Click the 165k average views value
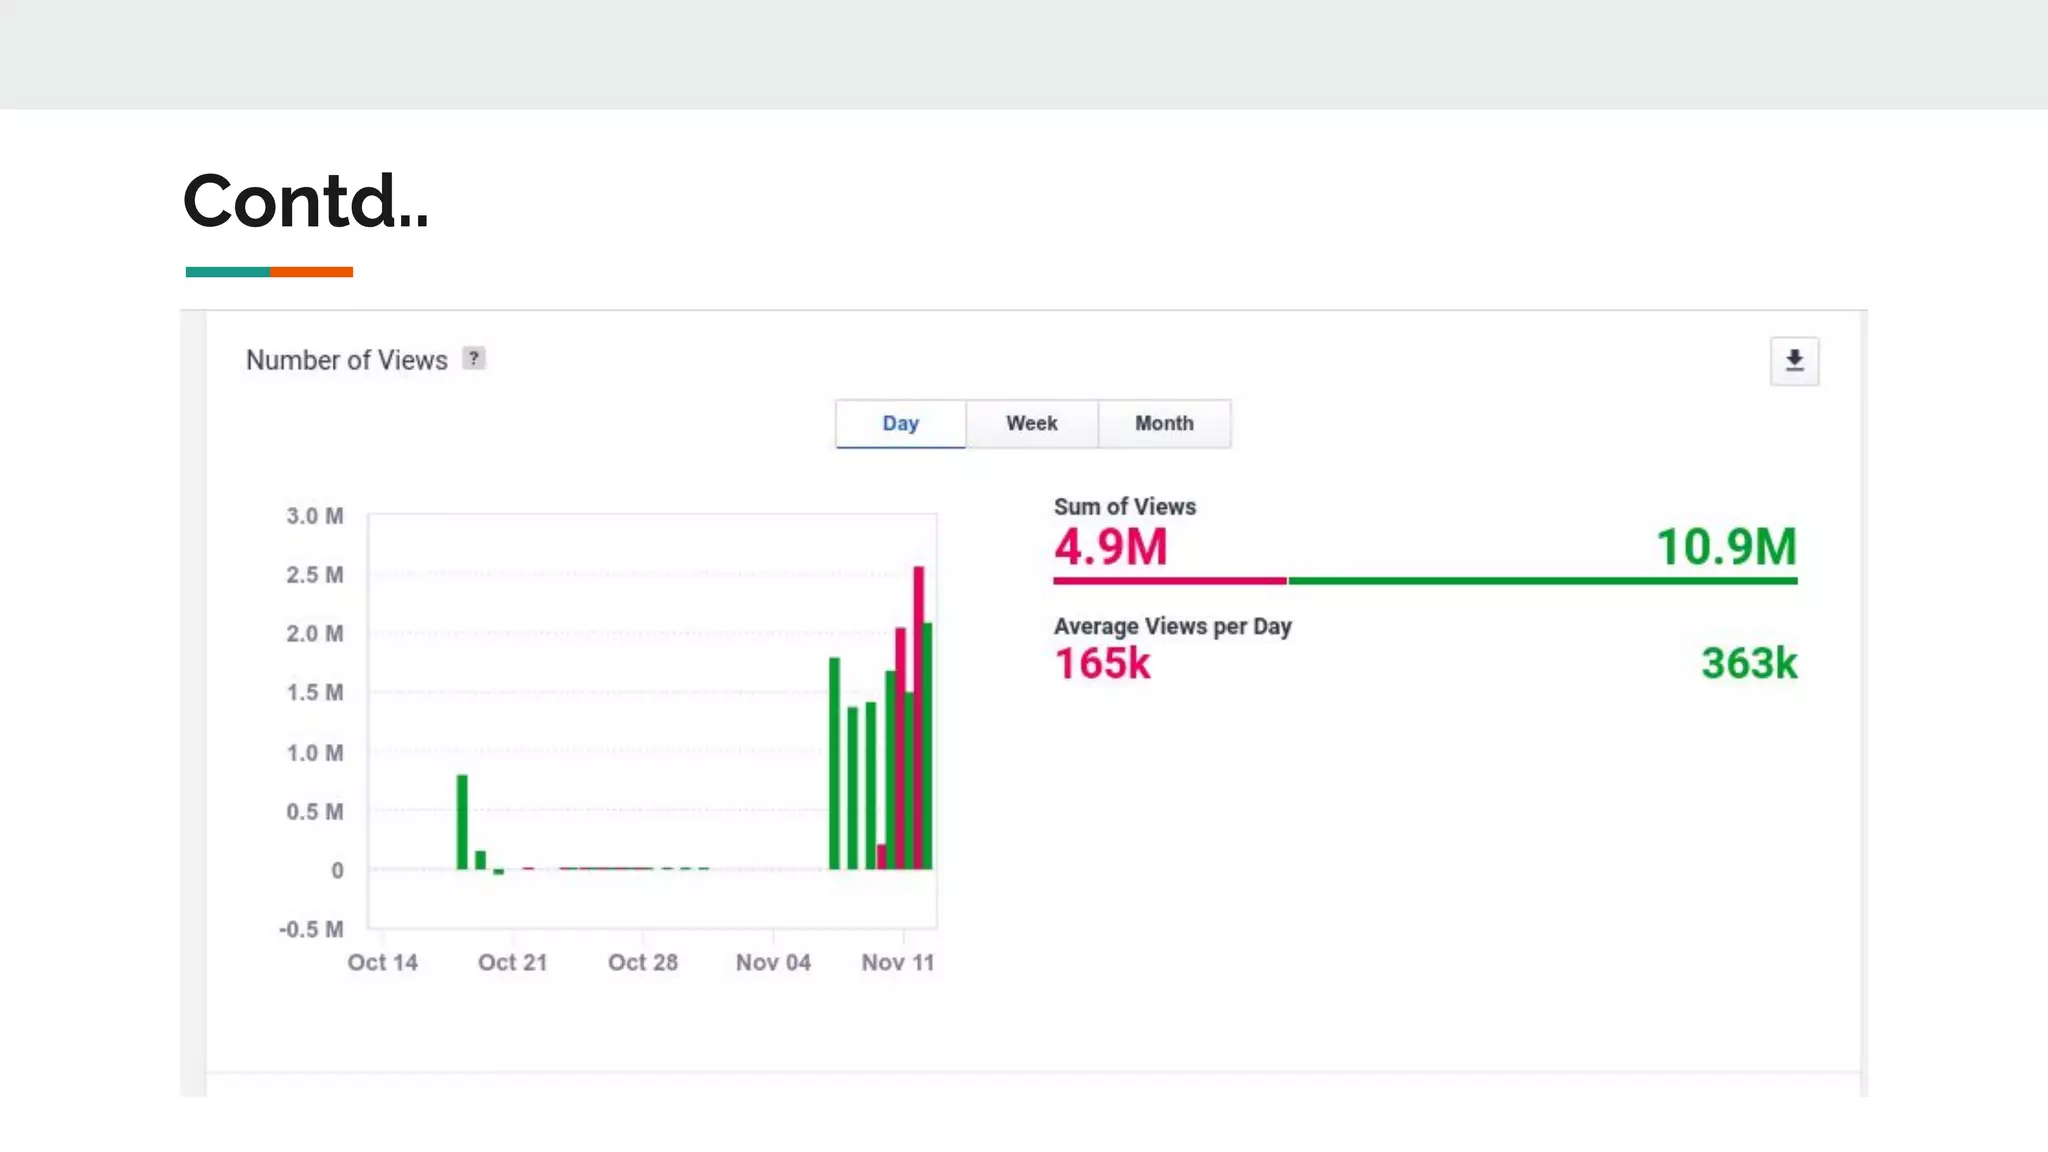Screen dimensions: 2048x1152 1102,664
